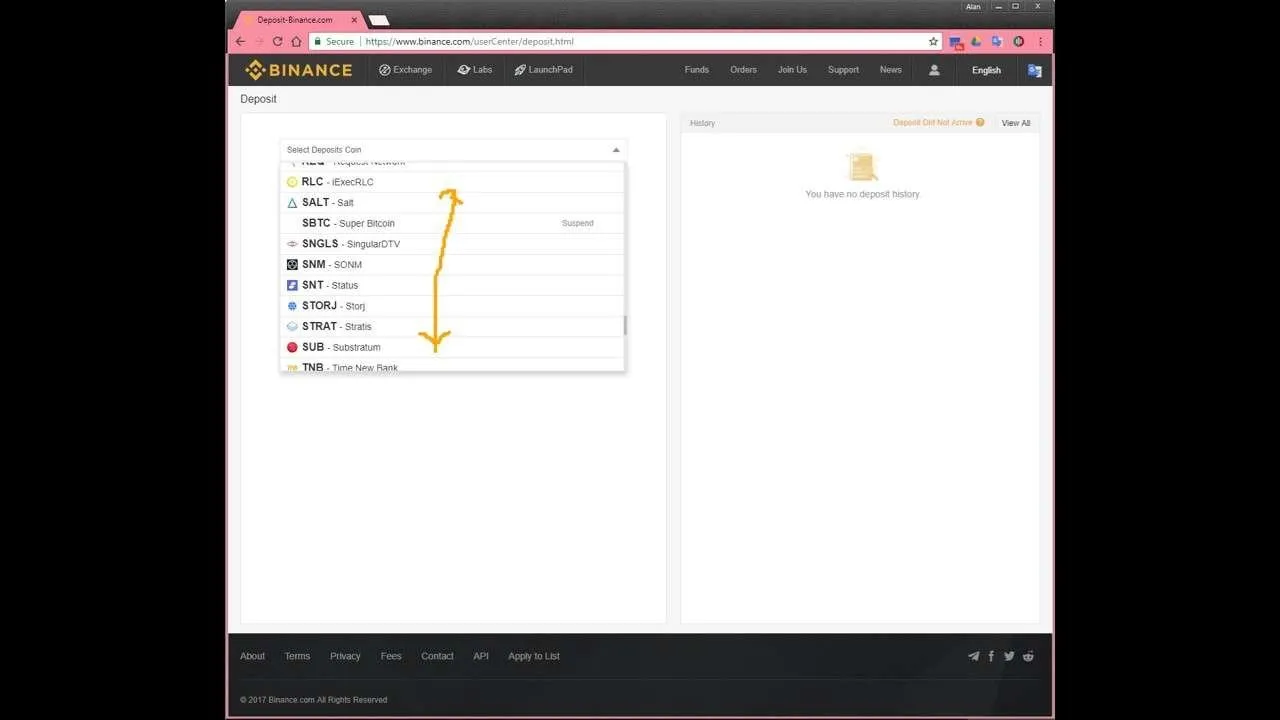This screenshot has width=1280, height=720.
Task: Click the browser back button
Action: [240, 41]
